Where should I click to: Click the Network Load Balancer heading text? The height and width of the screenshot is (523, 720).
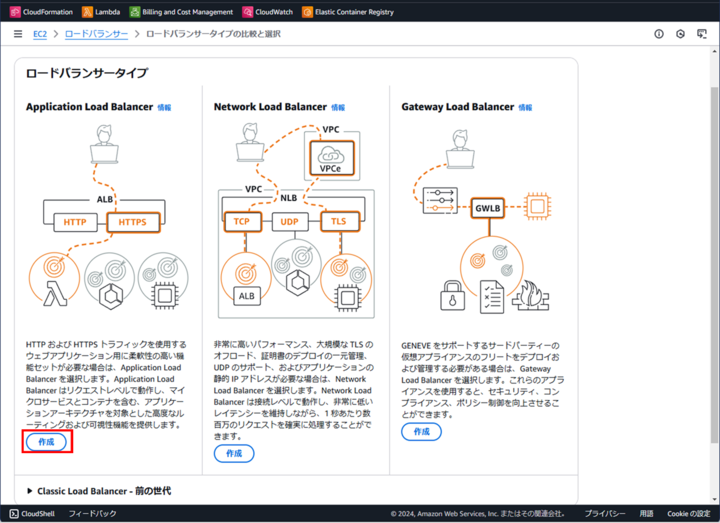tap(270, 107)
